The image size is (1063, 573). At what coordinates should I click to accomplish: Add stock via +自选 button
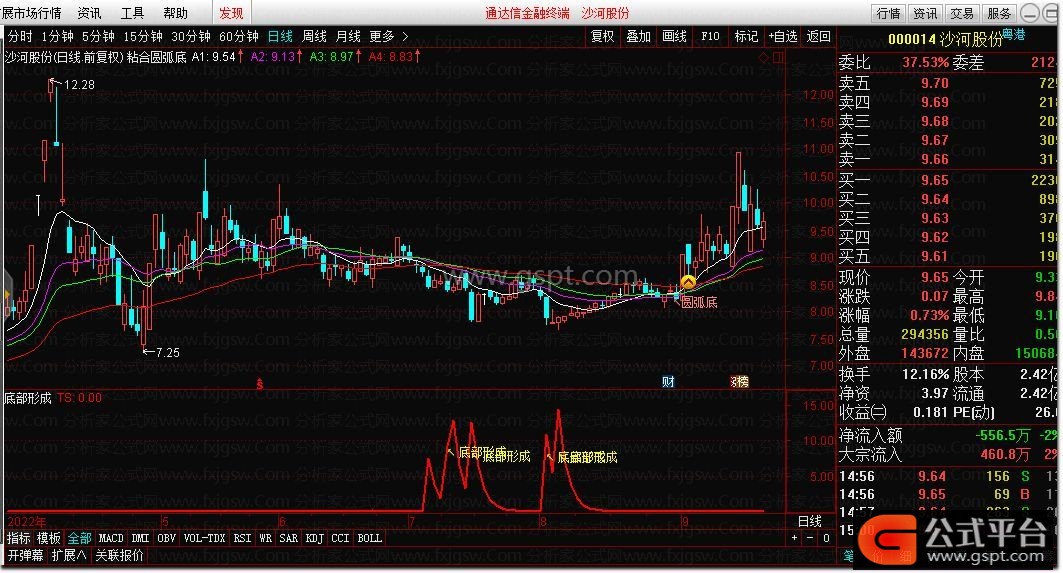point(783,36)
